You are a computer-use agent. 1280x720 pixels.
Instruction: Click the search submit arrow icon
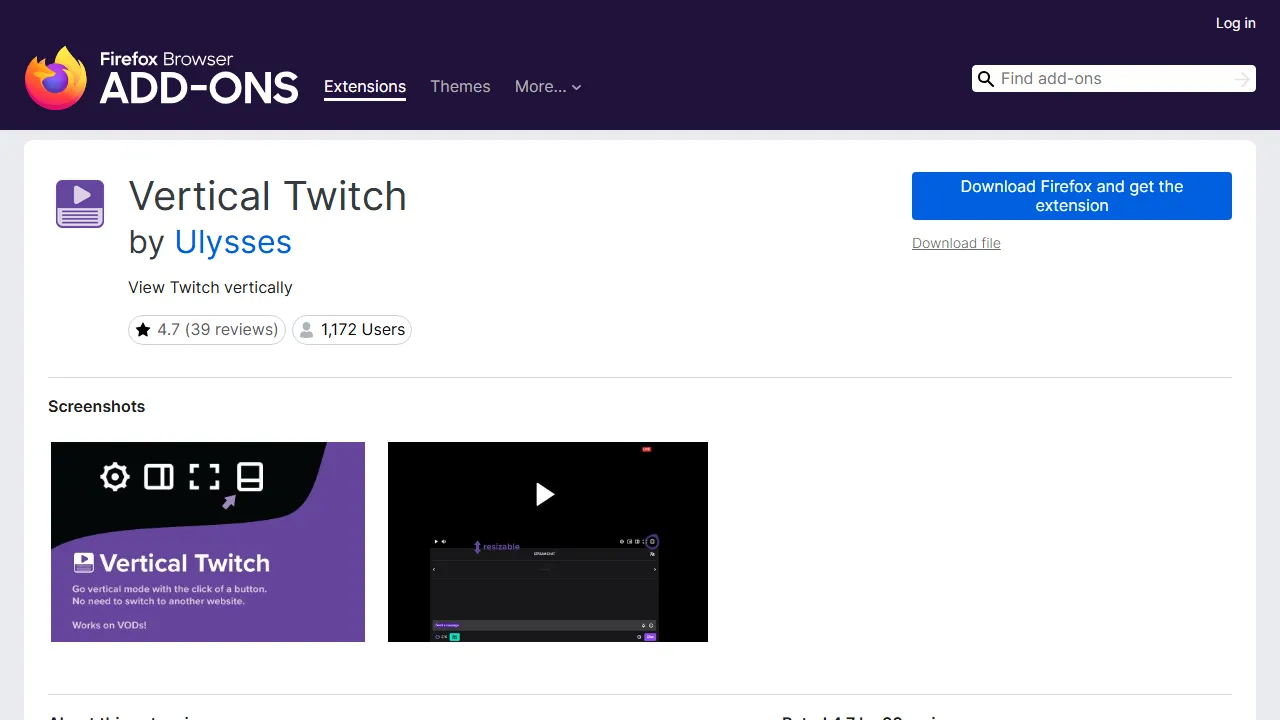[x=1241, y=78]
